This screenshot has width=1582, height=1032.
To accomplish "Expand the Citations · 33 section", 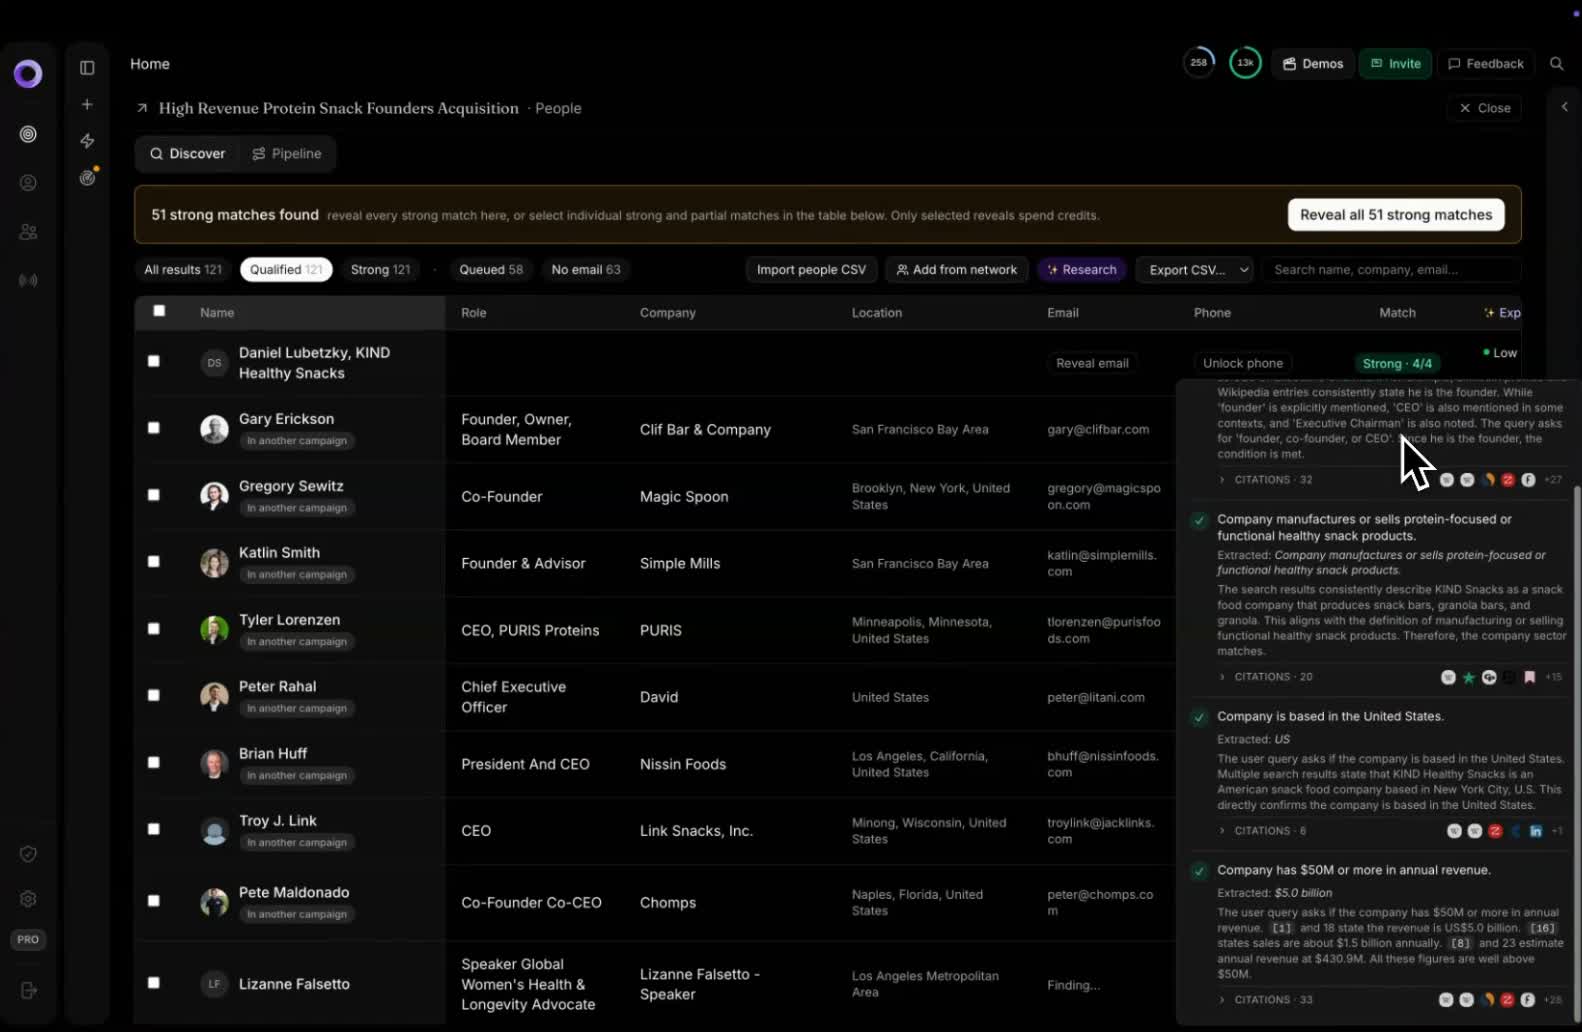I will [x=1265, y=1000].
